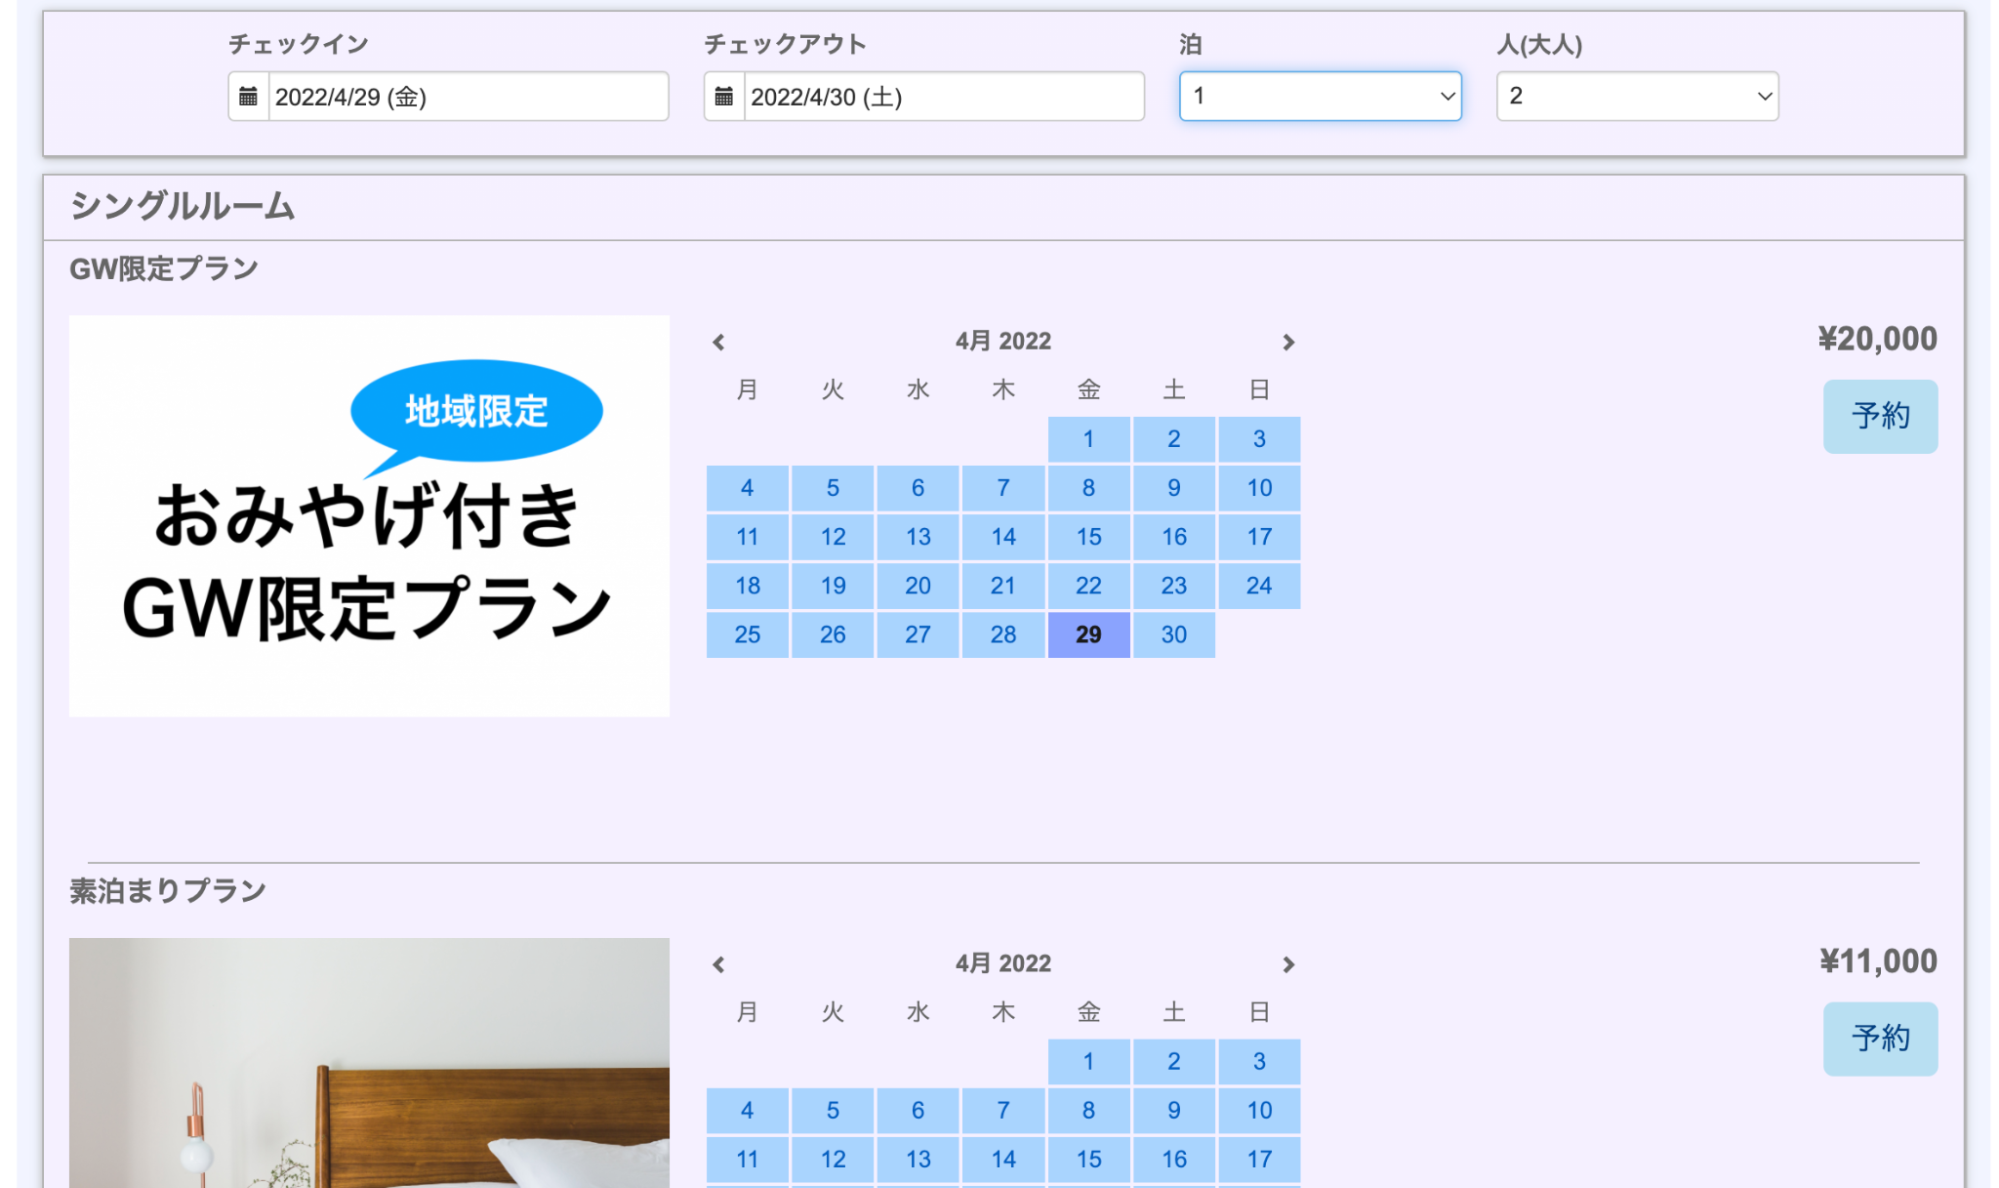Reserve the ¥11,000 素泊まりプラン
1999x1188 pixels.
point(1879,1038)
